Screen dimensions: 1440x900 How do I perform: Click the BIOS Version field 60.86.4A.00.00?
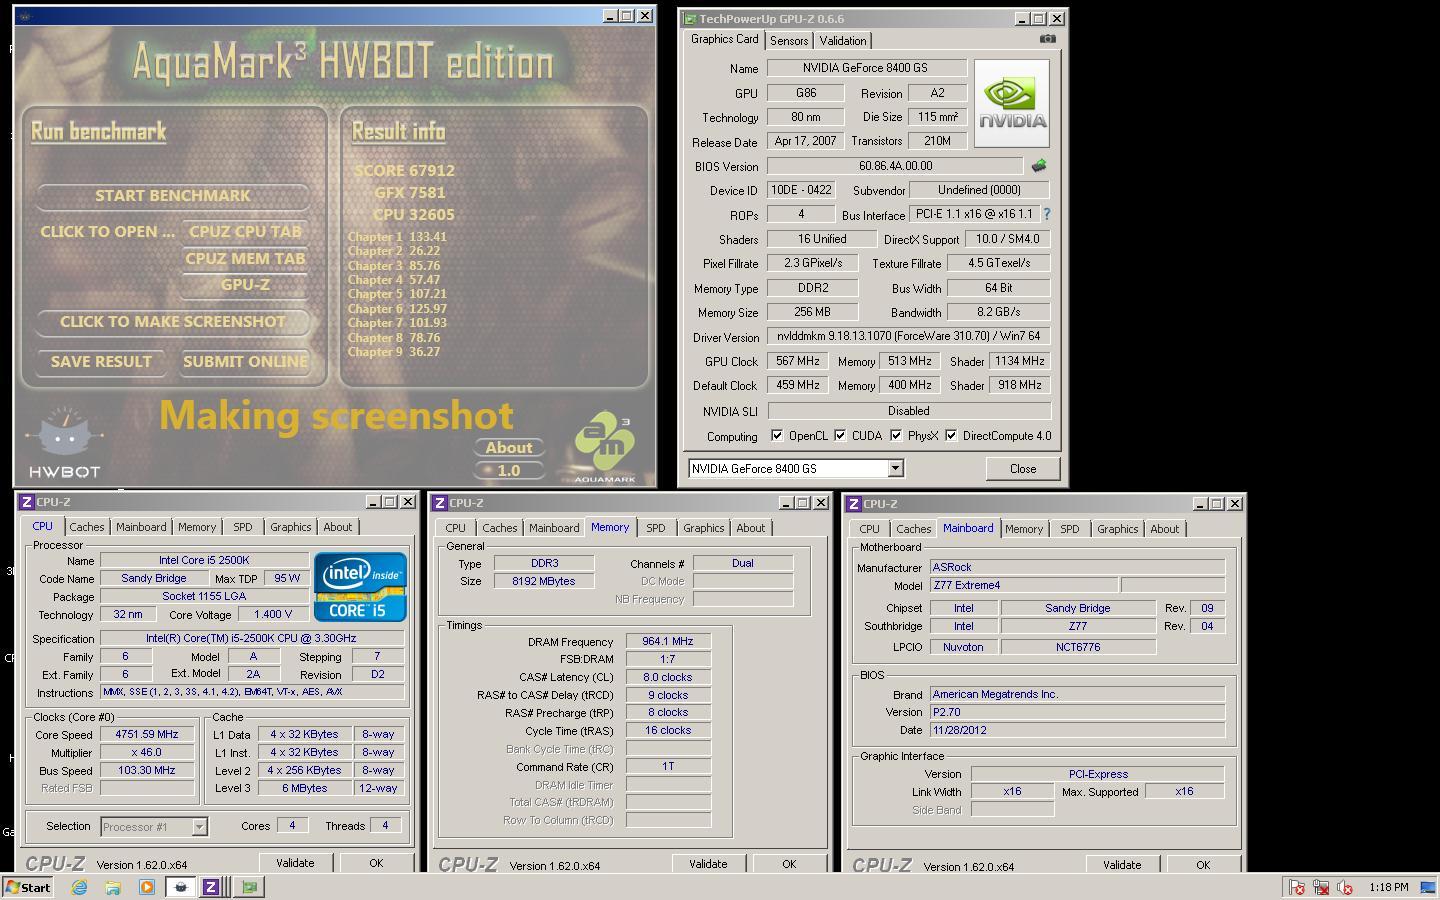pos(895,166)
